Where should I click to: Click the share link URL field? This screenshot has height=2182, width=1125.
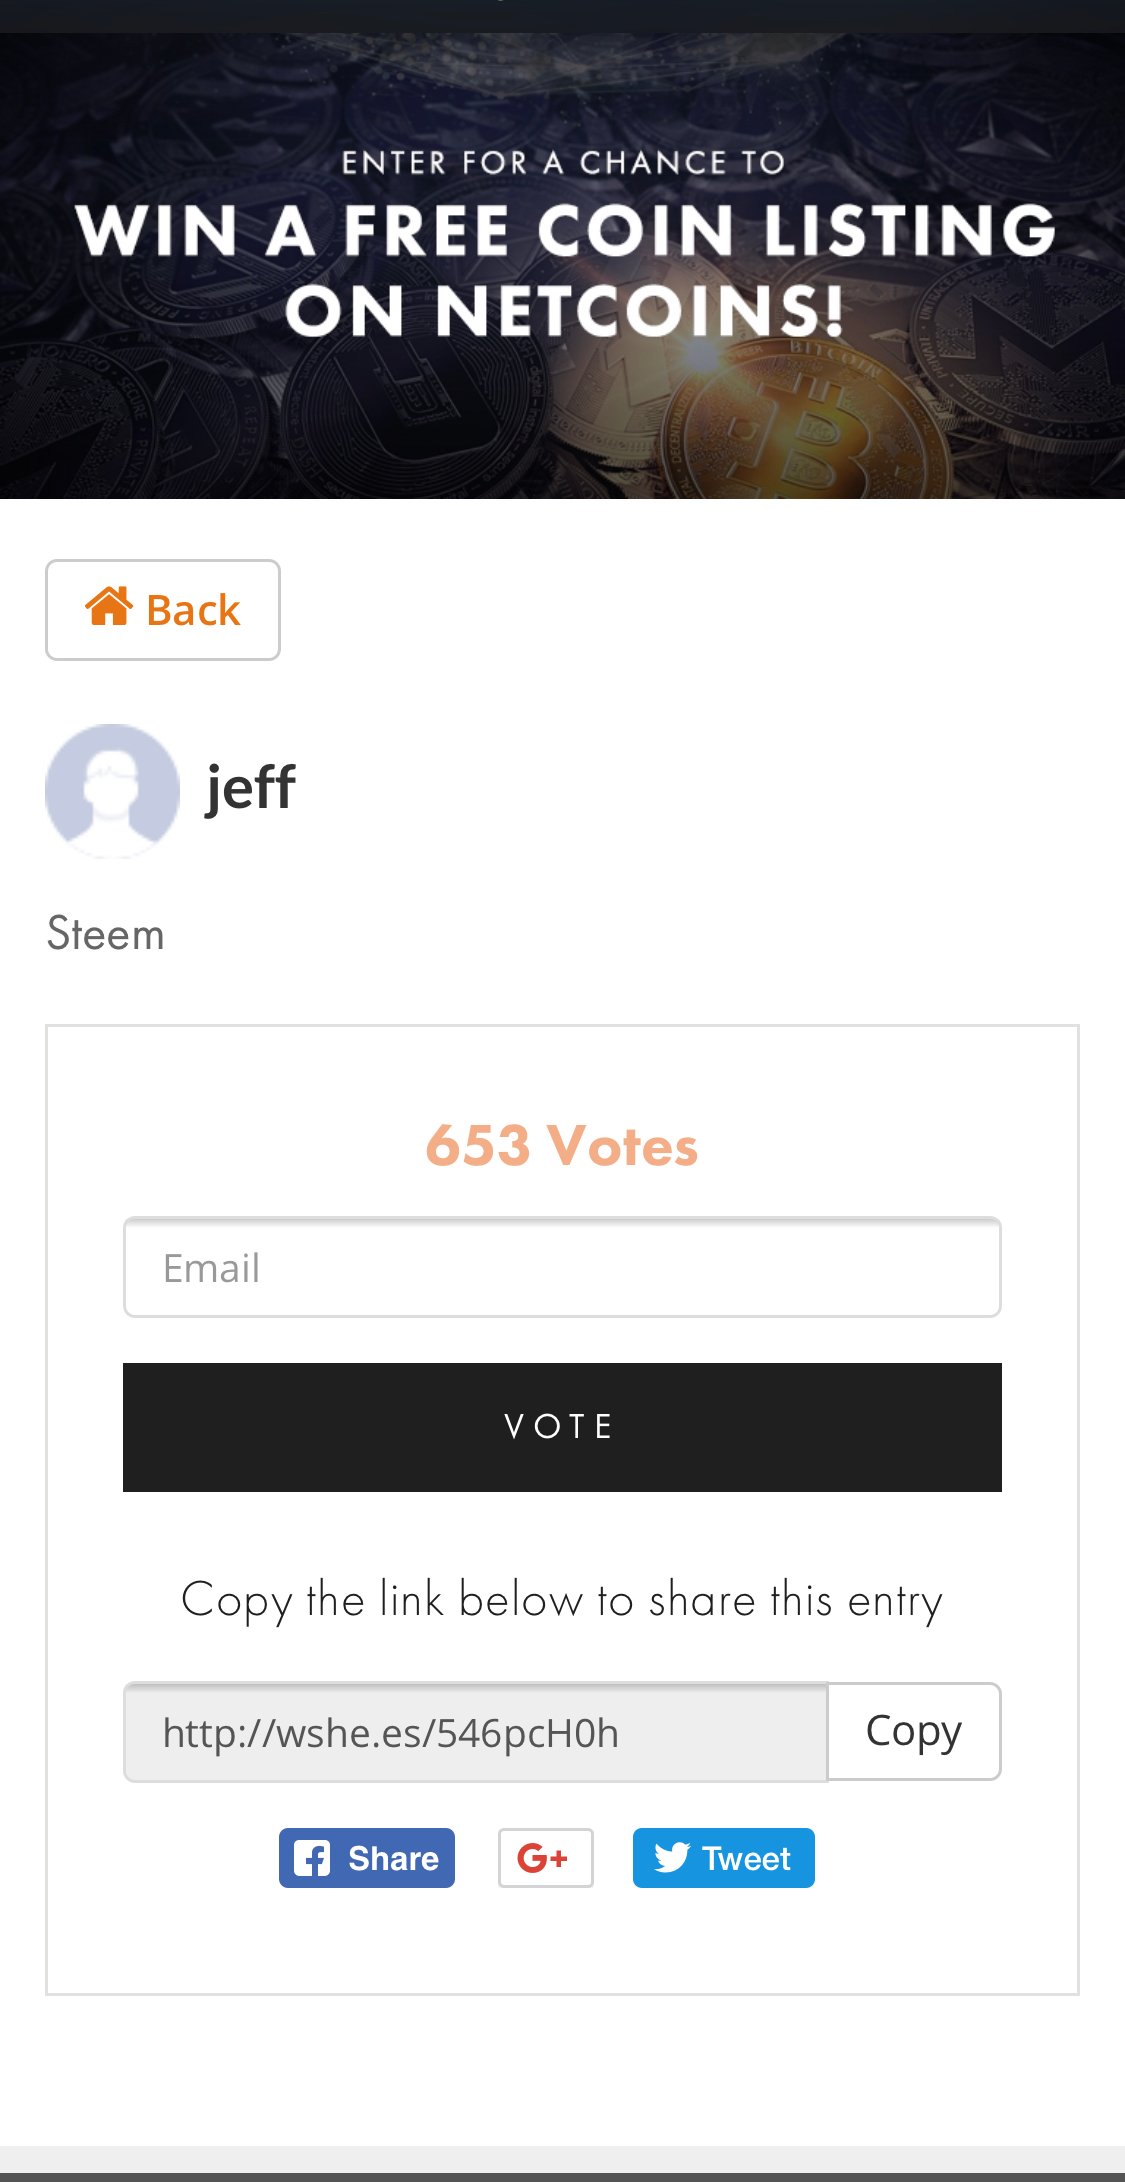pos(476,1732)
